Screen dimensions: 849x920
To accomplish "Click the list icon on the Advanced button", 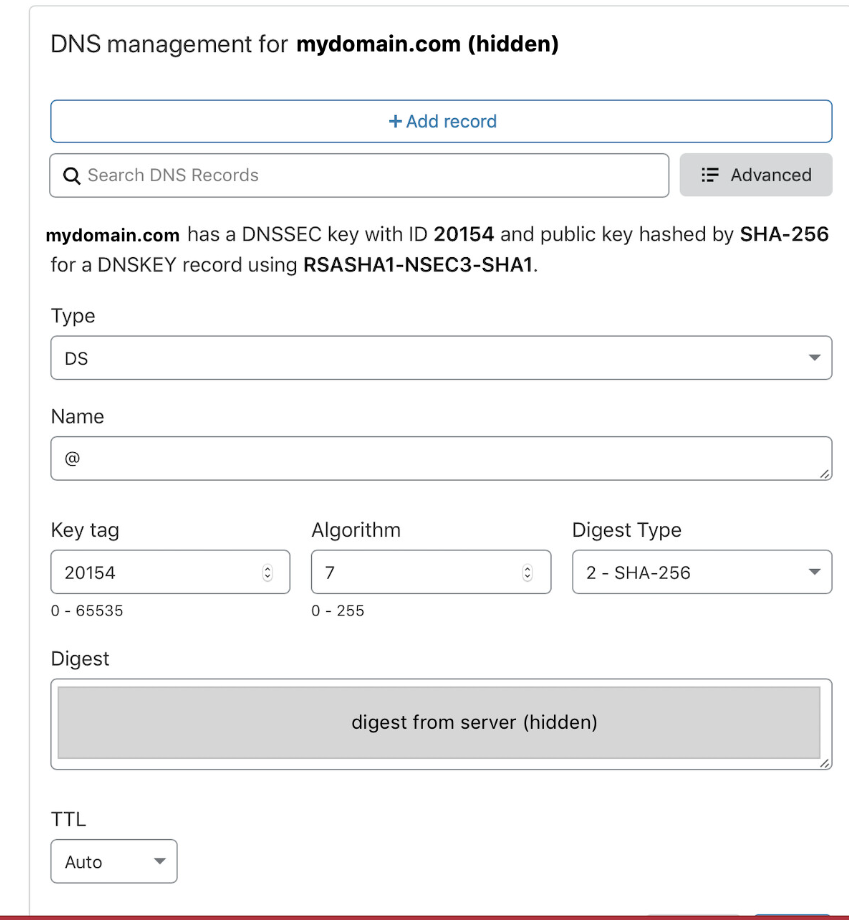I will tap(710, 175).
